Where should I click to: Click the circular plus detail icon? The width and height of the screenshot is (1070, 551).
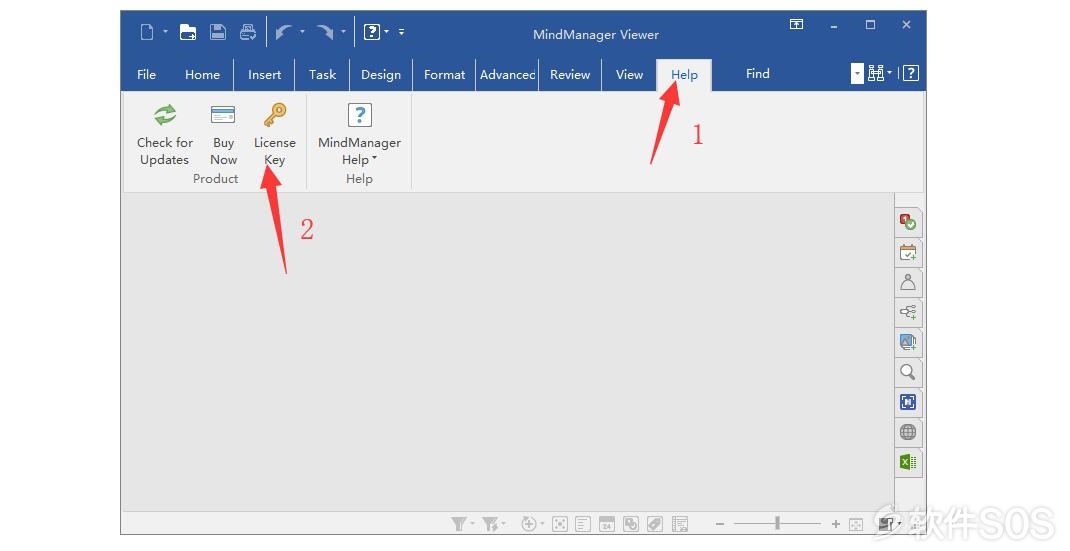click(x=529, y=524)
